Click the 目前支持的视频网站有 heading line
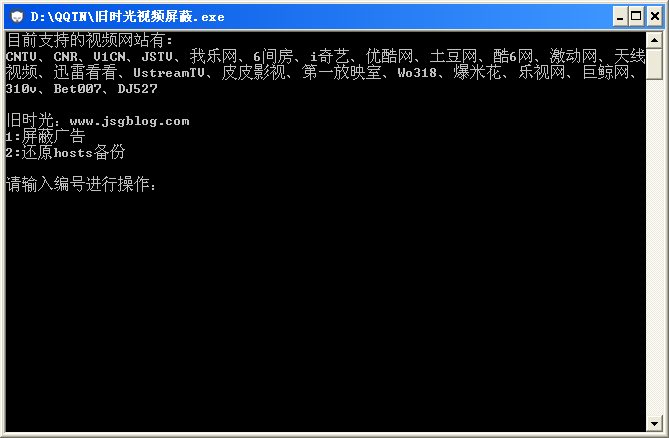The width and height of the screenshot is (669, 438). point(90,41)
